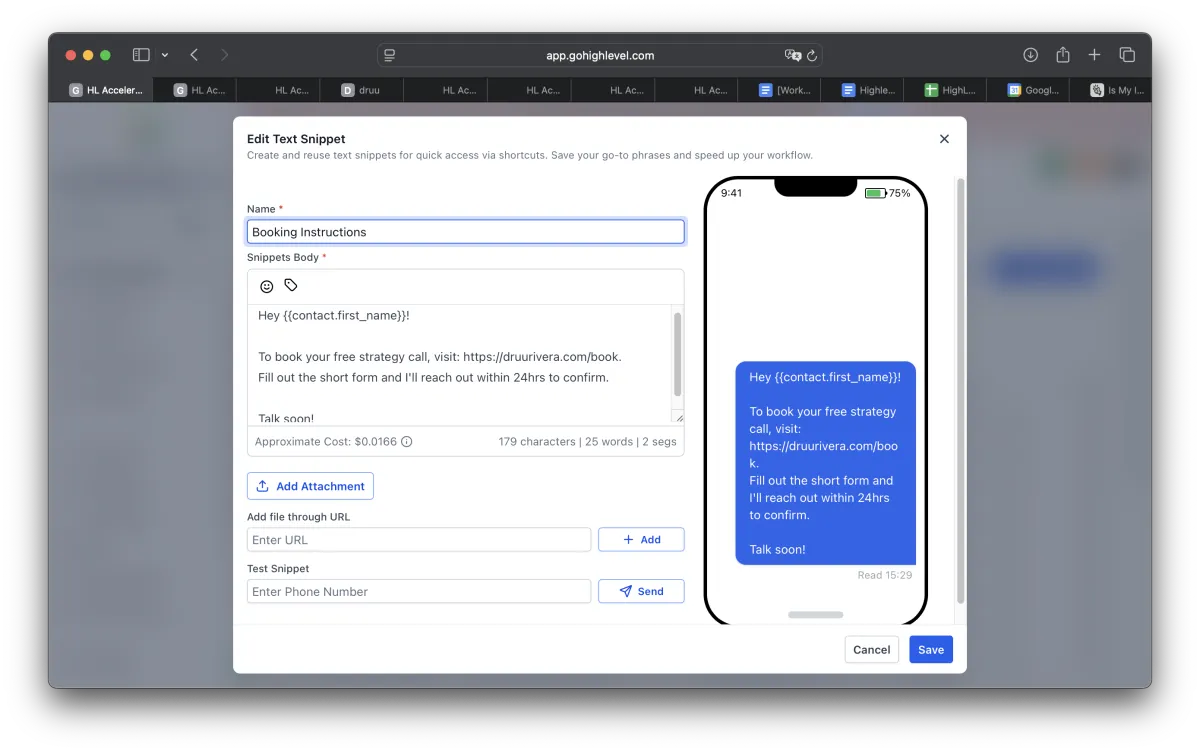The image size is (1200, 752).
Task: Click the Add Attachment button
Action: (310, 486)
